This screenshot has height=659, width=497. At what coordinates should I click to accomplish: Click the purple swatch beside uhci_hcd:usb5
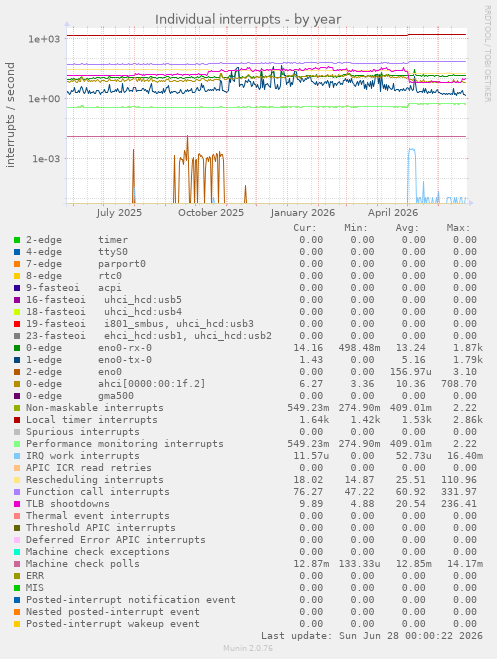(17, 300)
